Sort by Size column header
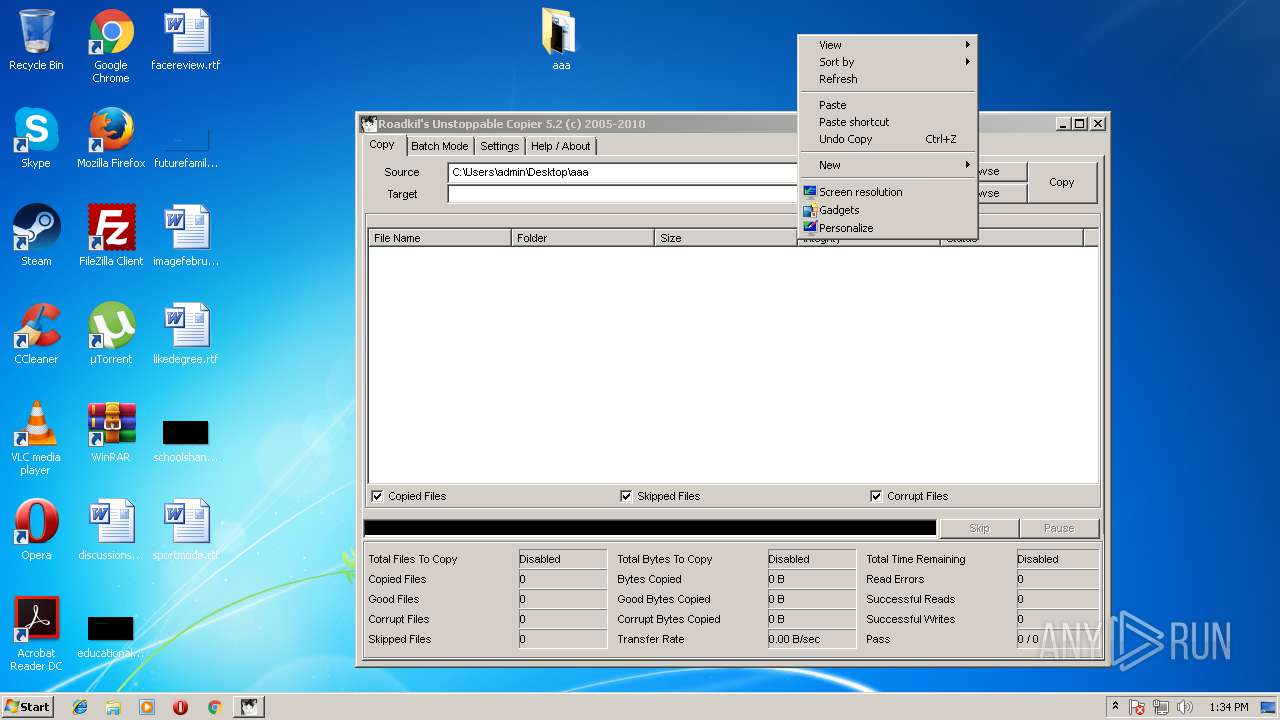This screenshot has width=1280, height=720. (726, 238)
